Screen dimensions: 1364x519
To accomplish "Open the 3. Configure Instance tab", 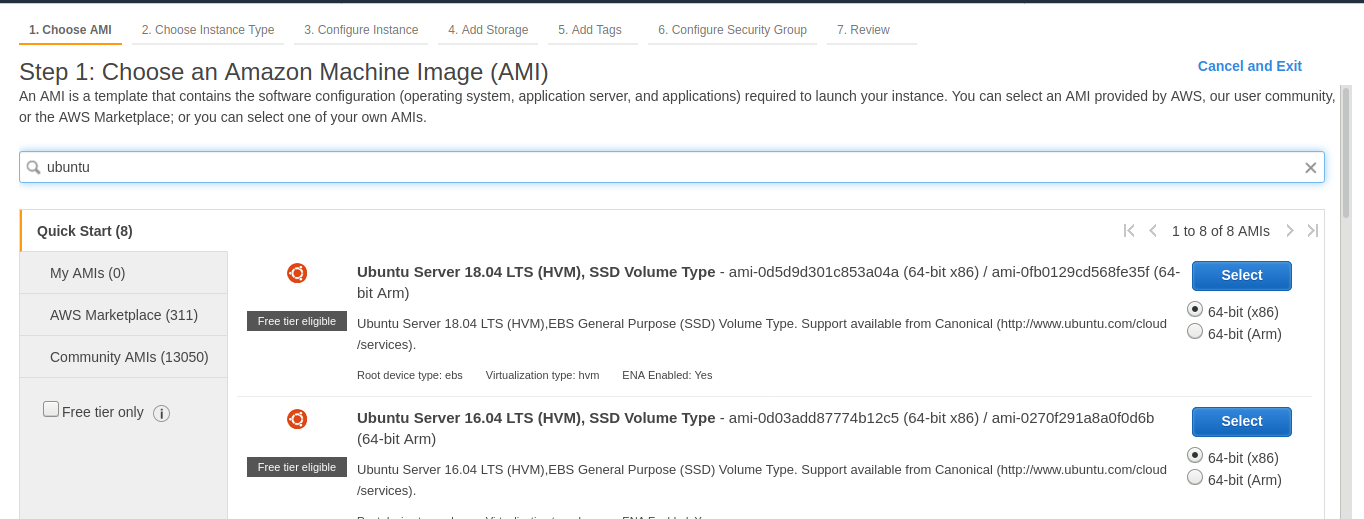I will (x=361, y=30).
